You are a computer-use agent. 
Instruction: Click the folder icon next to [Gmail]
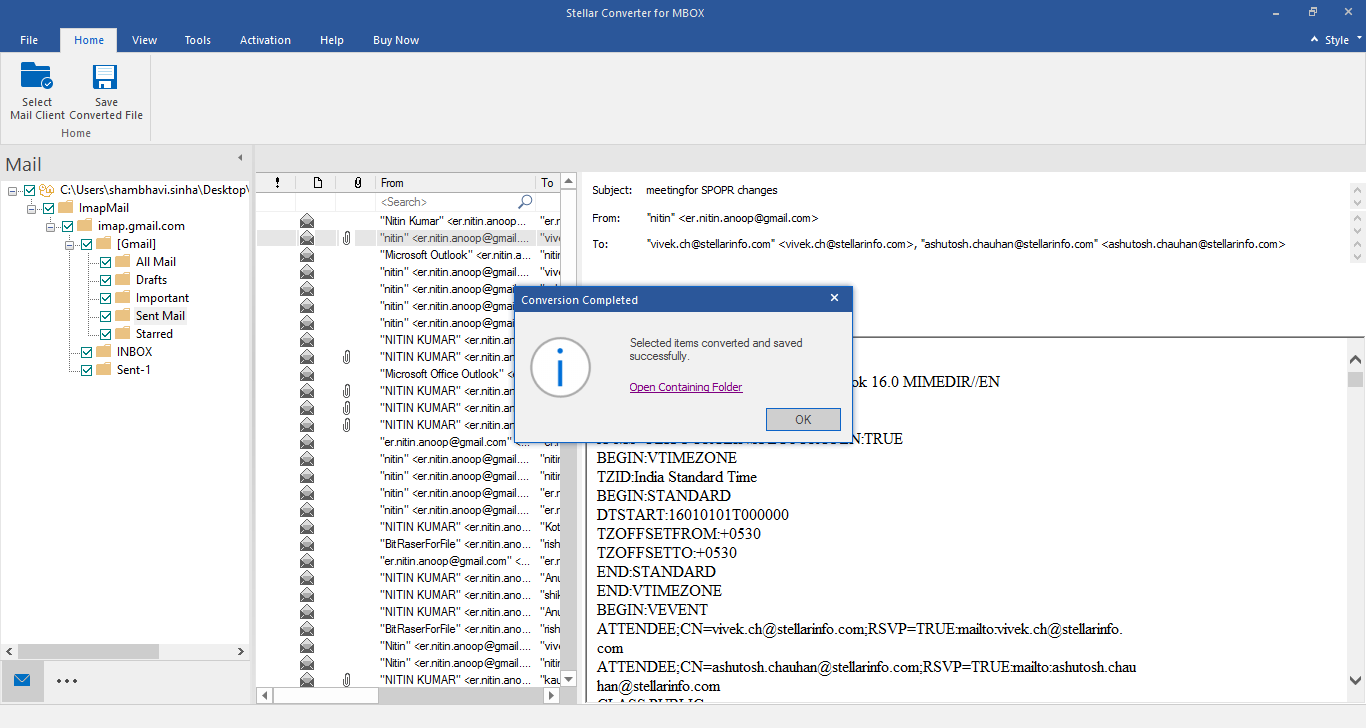point(104,244)
